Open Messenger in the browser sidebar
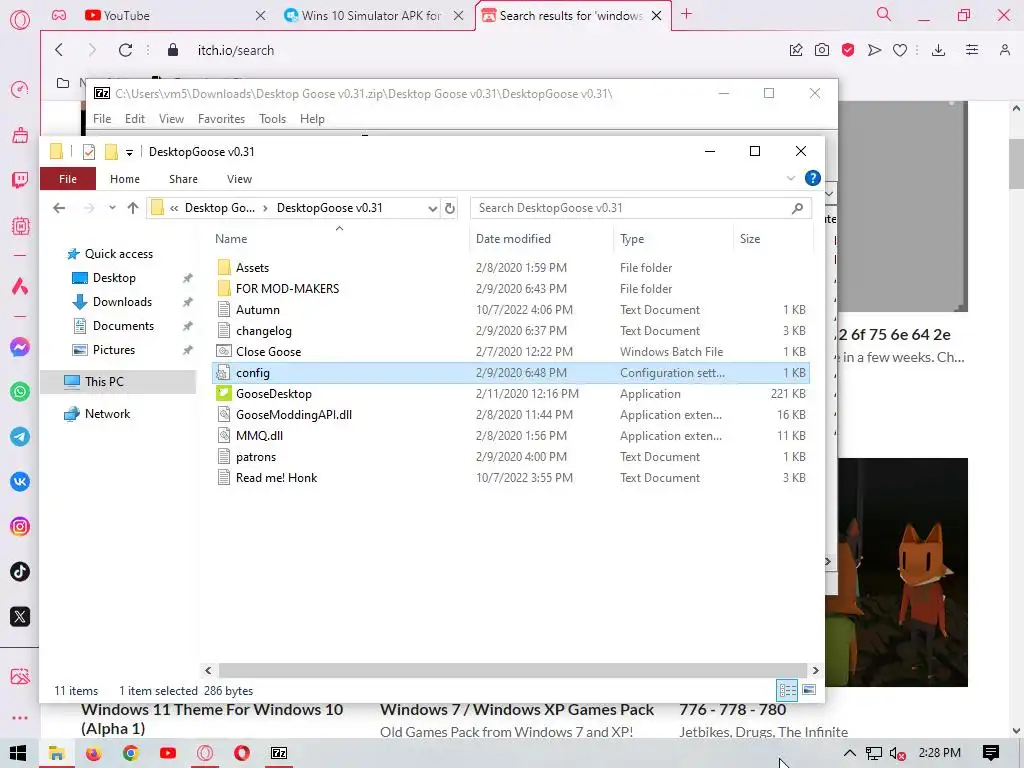 [x=20, y=347]
